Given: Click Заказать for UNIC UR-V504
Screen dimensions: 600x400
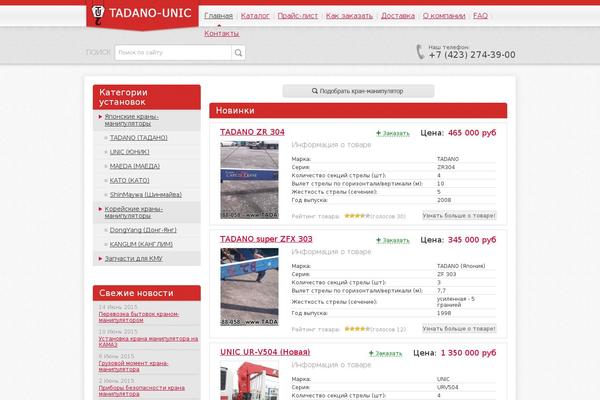Looking at the screenshot, I should pos(385,353).
